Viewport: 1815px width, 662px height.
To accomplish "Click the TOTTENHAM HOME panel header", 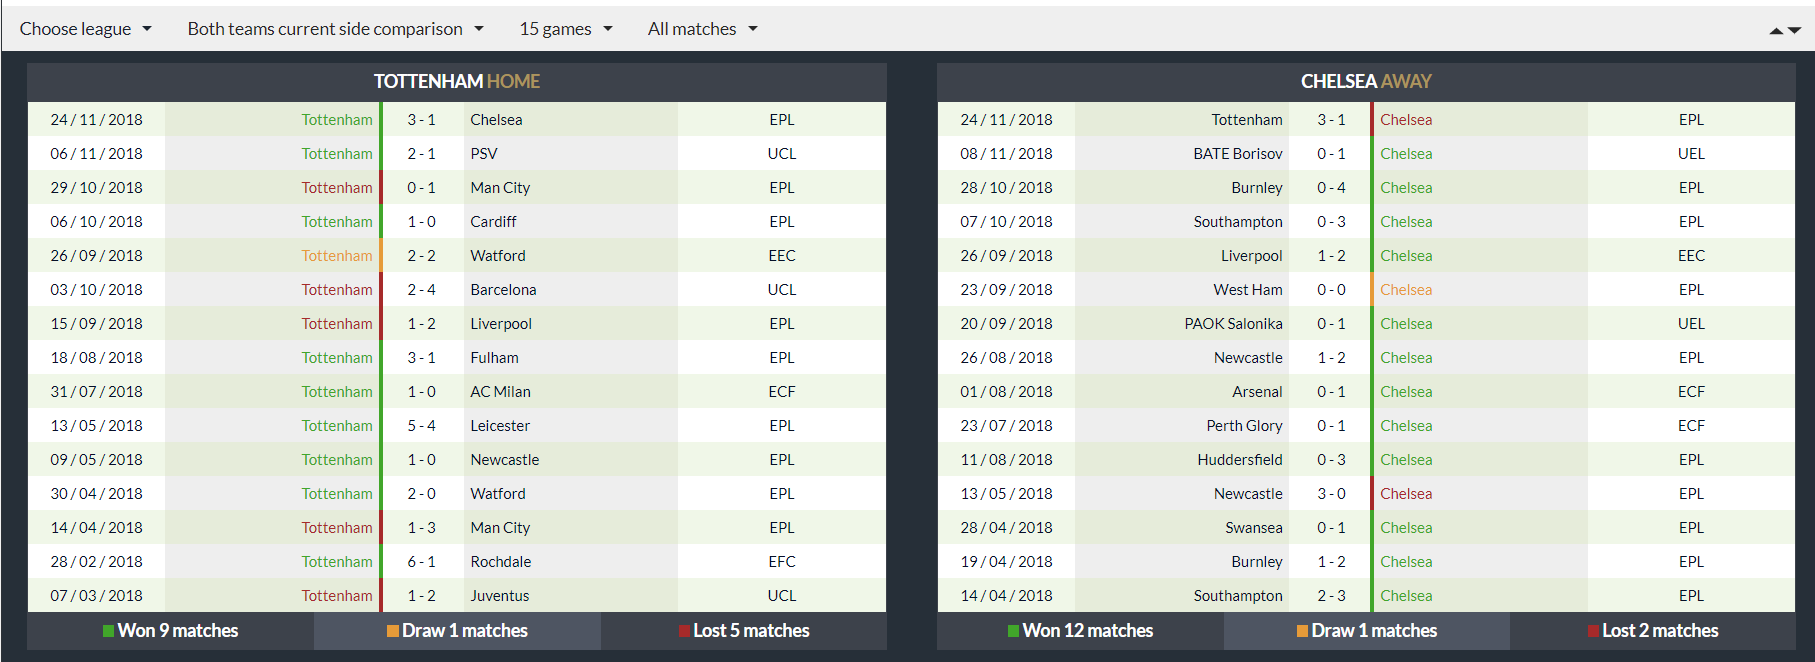I will (457, 82).
